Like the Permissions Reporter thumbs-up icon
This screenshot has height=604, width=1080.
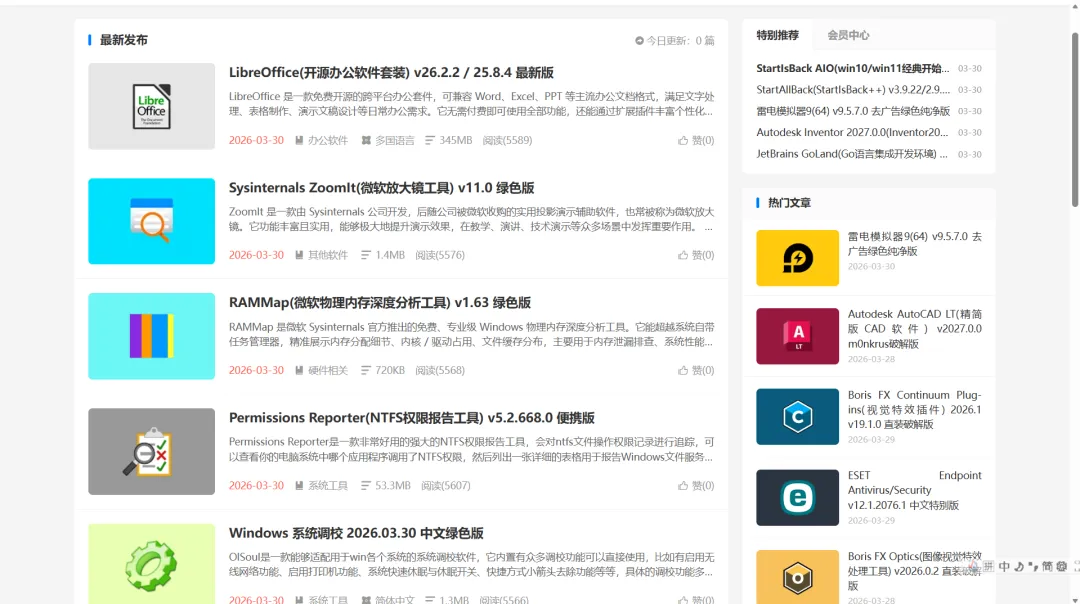(x=683, y=486)
